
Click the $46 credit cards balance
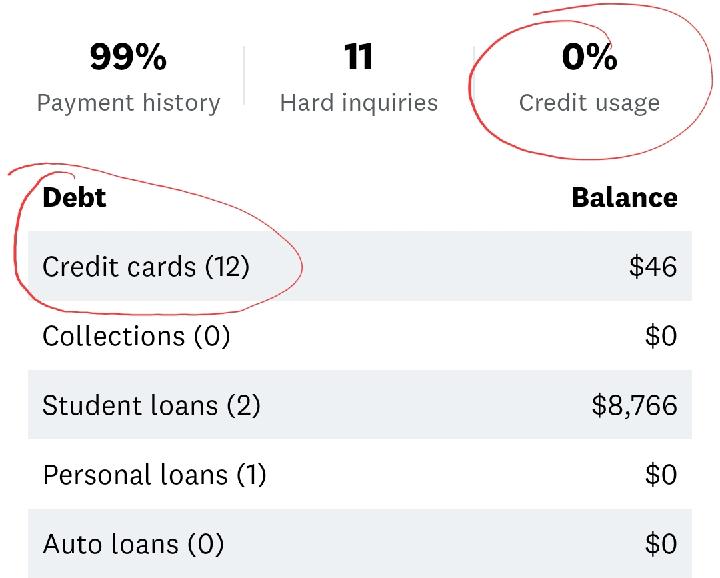point(653,267)
